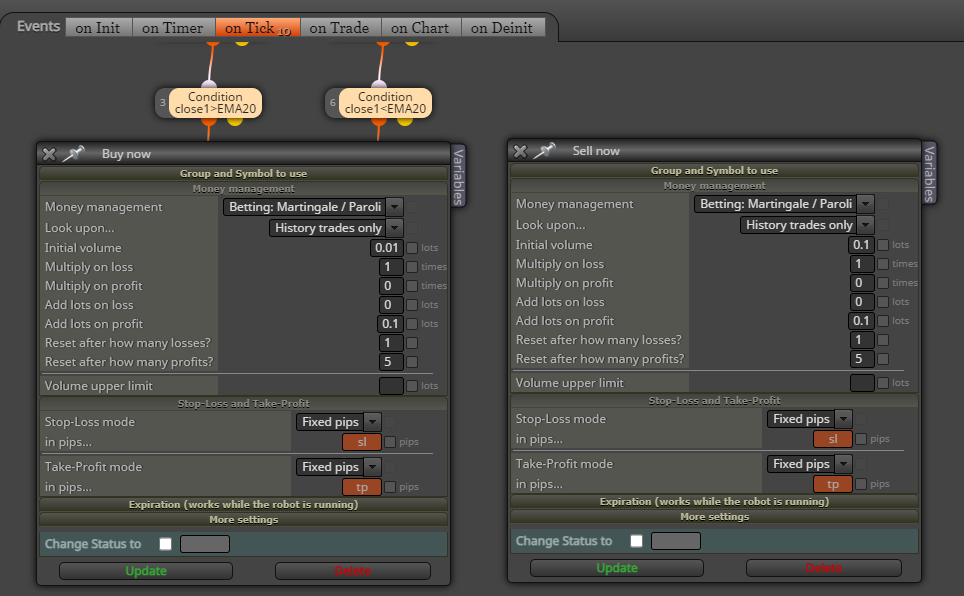Click Delete button in Buy now panel
964x596 pixels.
click(353, 571)
